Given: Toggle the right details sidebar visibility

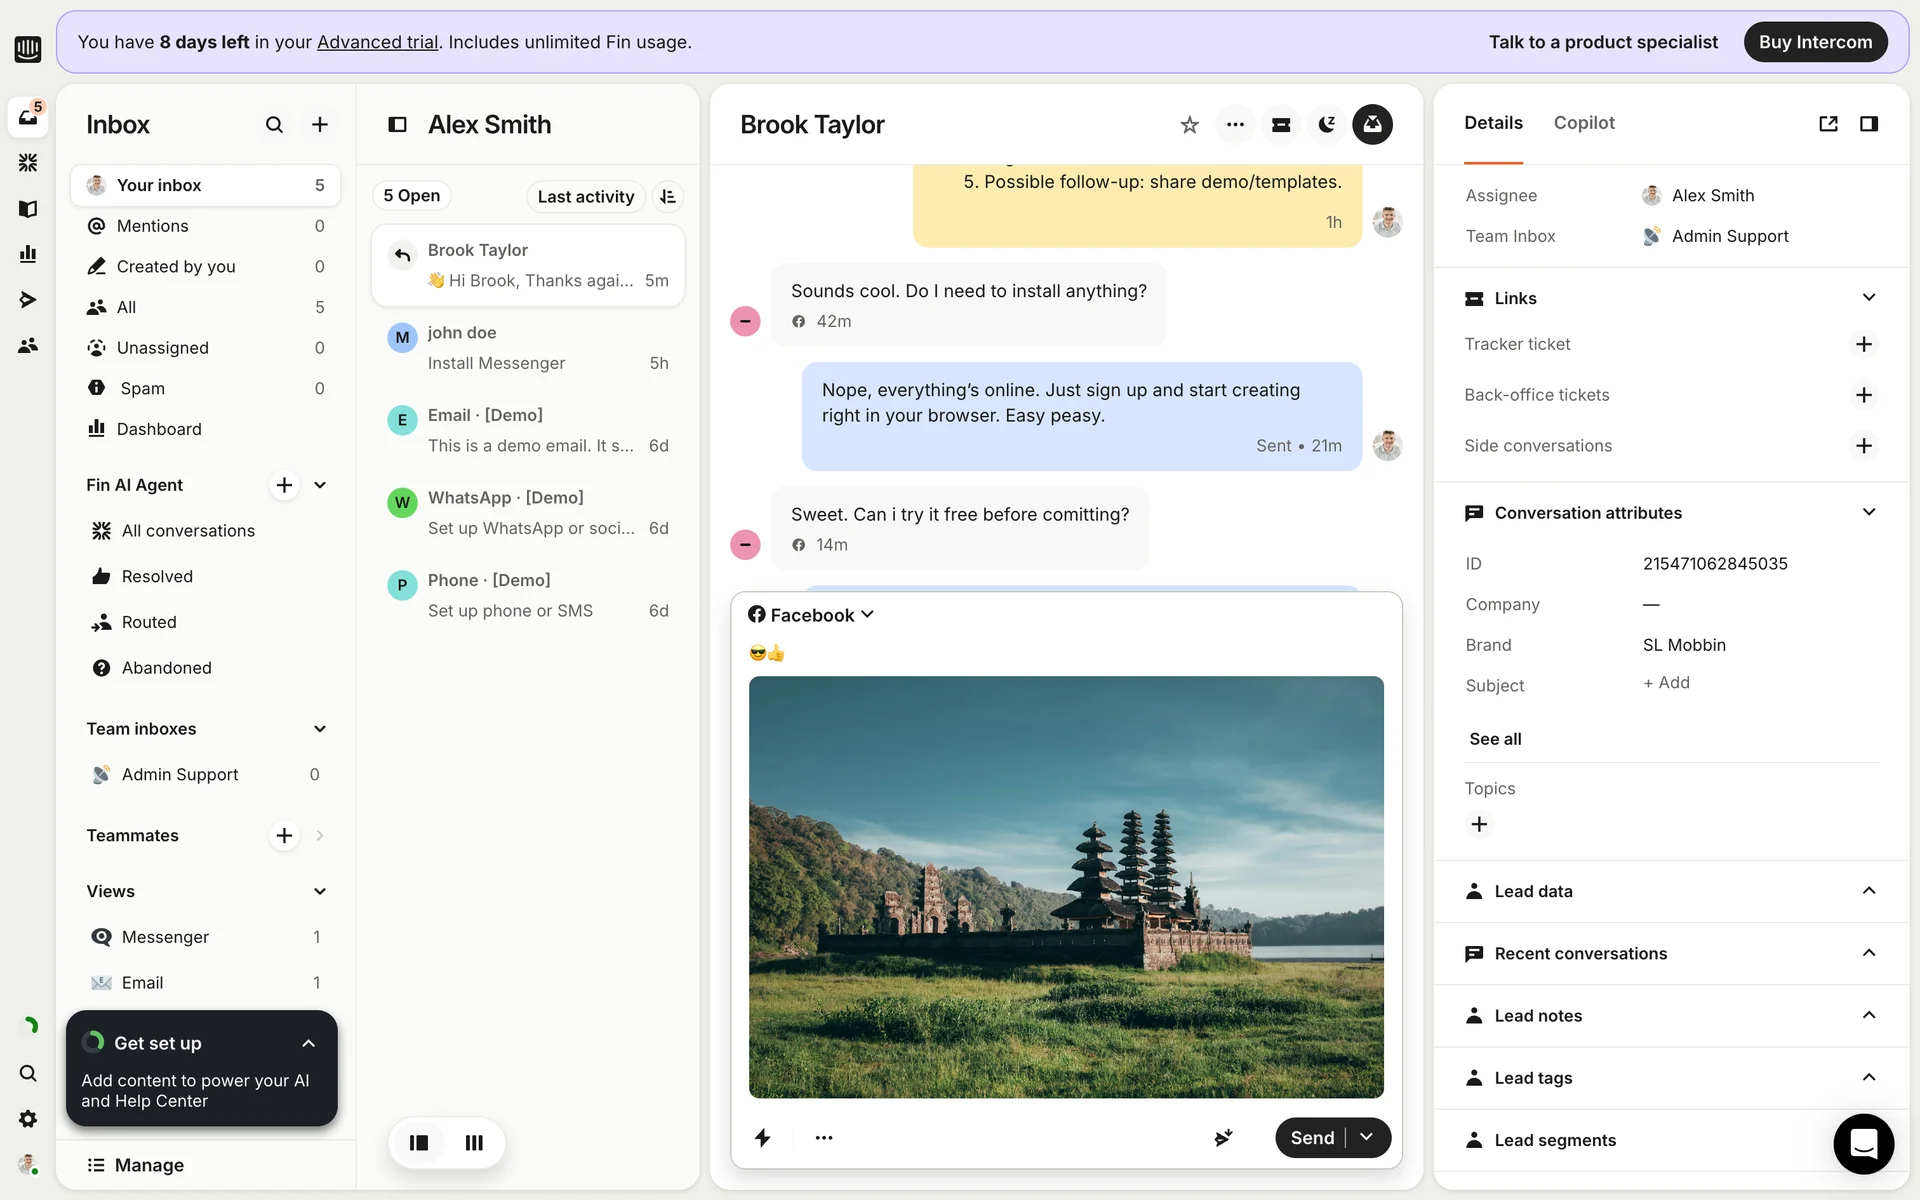Looking at the screenshot, I should tap(1868, 124).
